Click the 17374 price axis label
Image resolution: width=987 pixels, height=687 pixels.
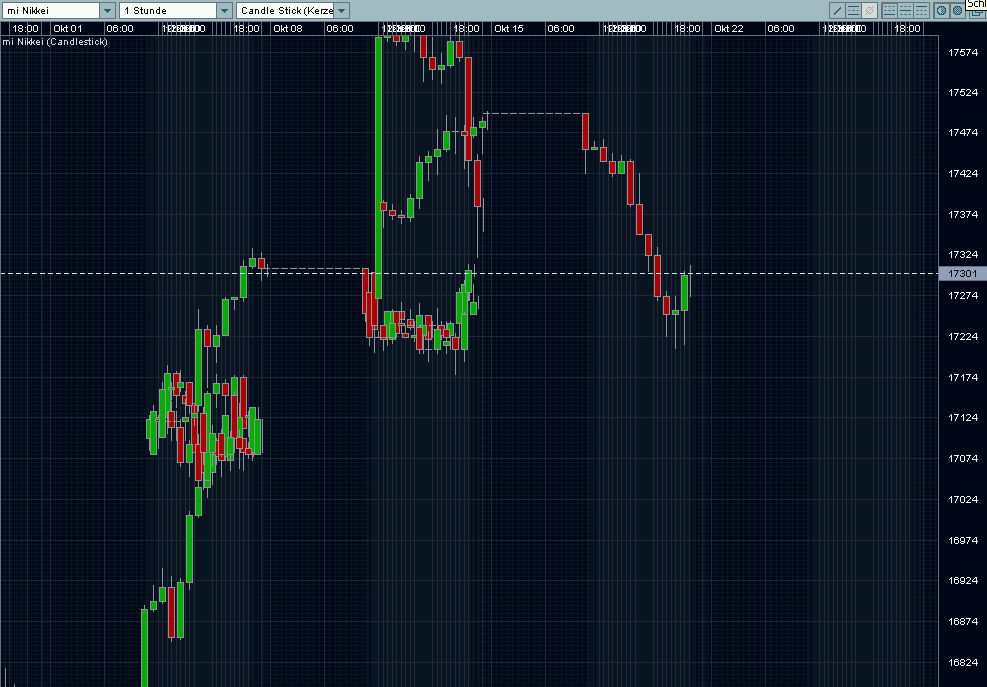[x=963, y=215]
